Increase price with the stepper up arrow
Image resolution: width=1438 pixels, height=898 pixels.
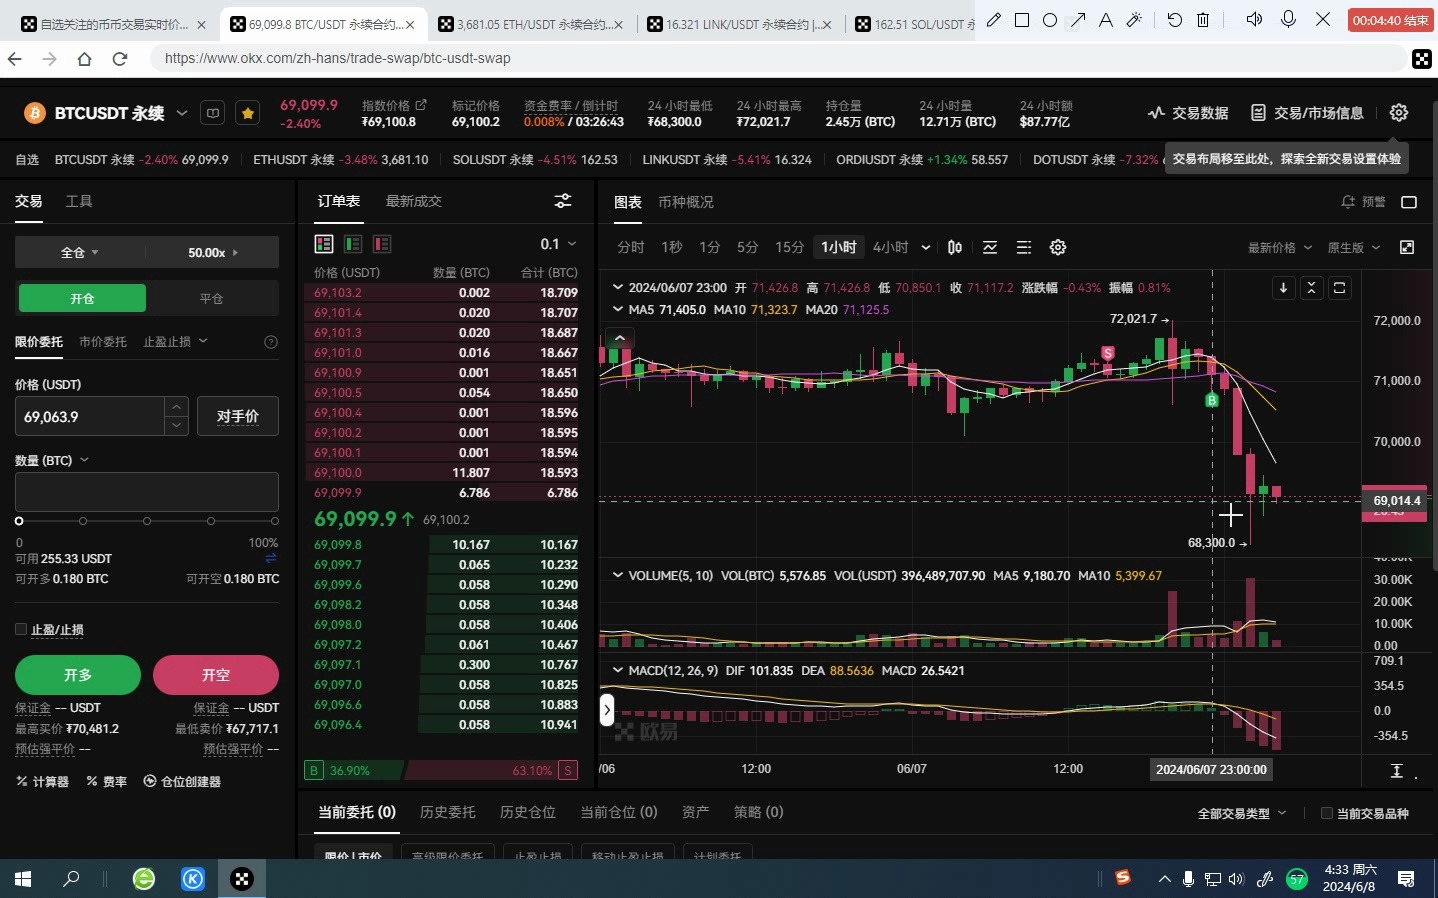(x=176, y=406)
